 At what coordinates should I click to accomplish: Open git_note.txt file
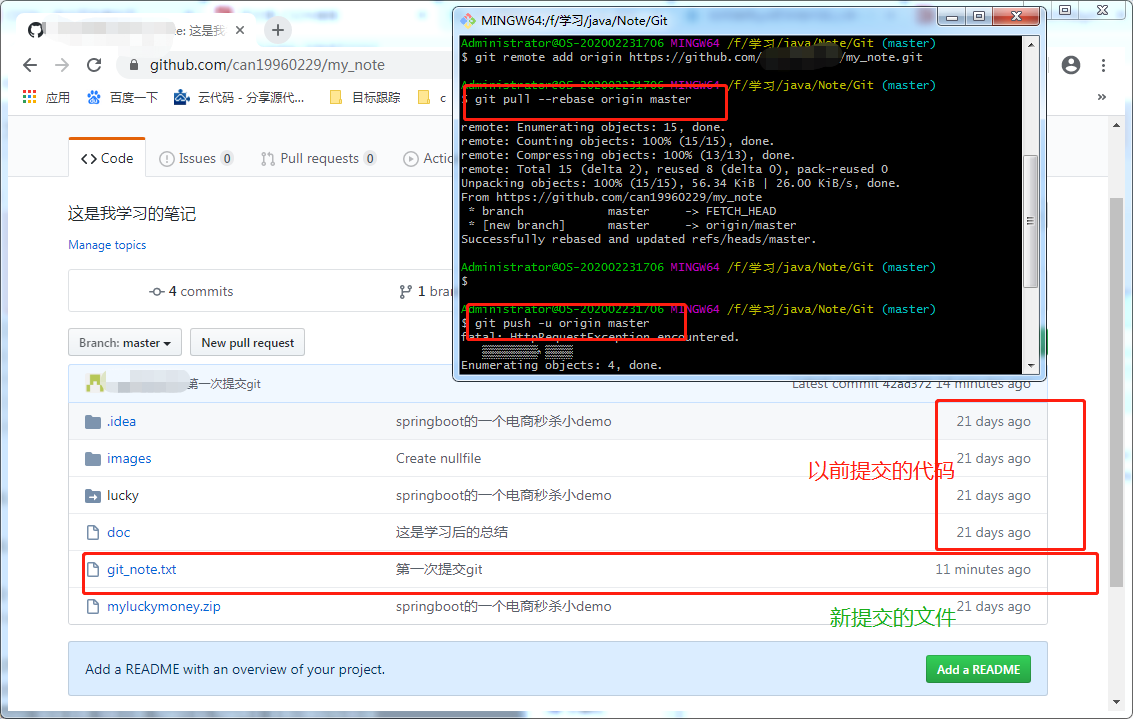(142, 569)
